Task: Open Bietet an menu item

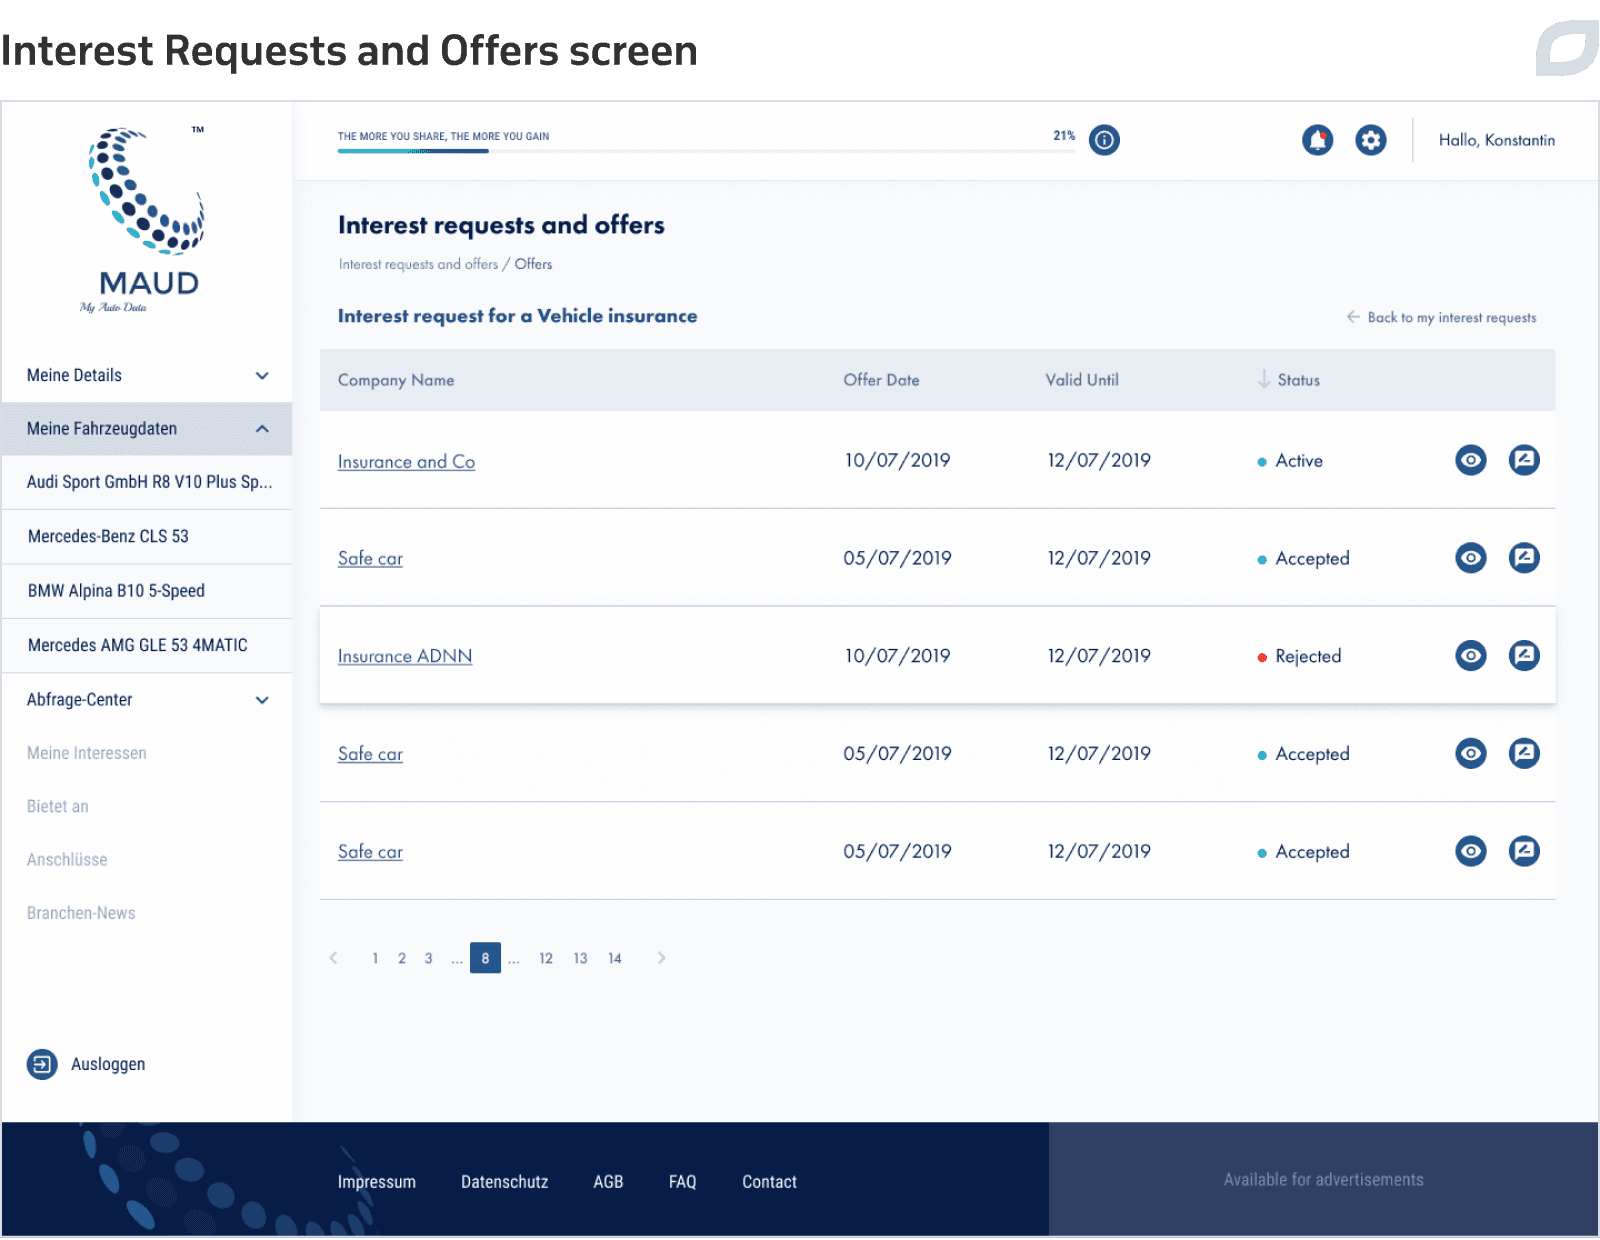Action: [x=58, y=806]
